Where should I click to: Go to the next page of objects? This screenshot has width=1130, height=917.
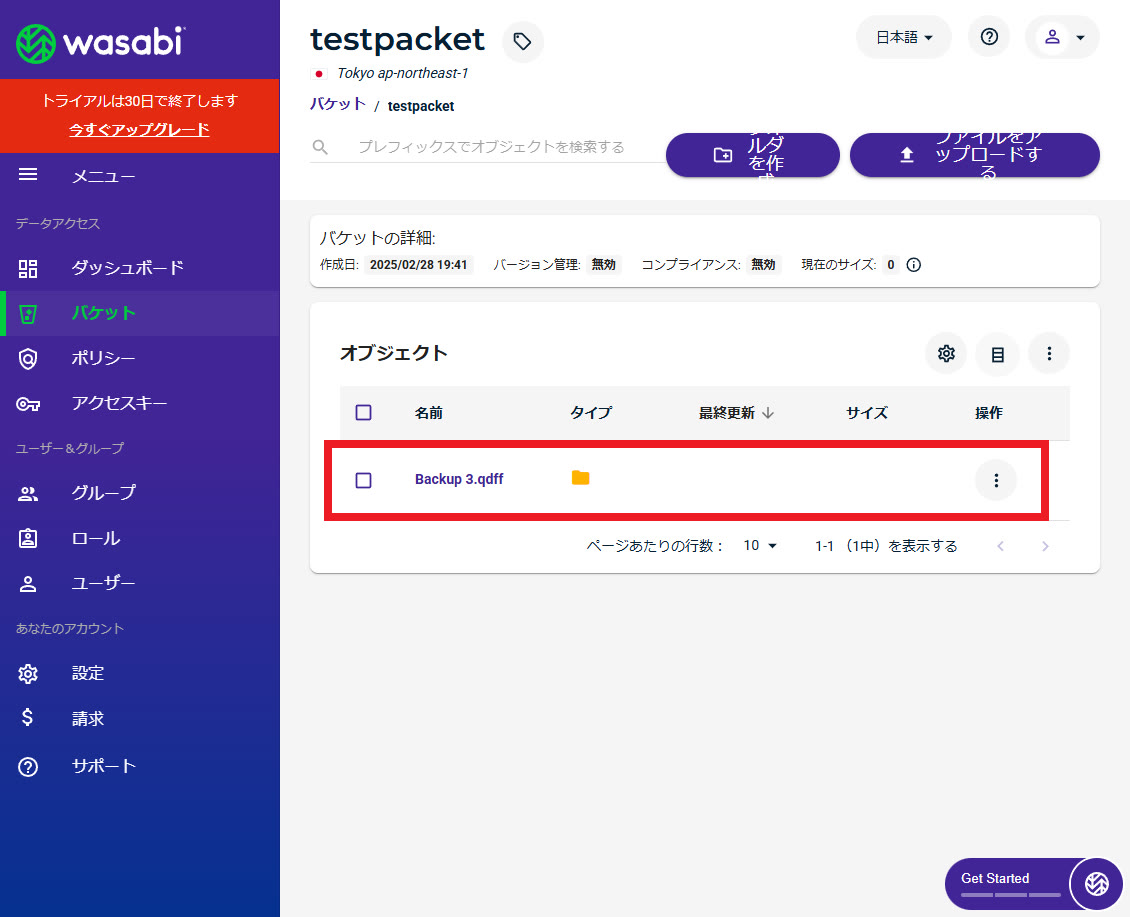click(1045, 546)
